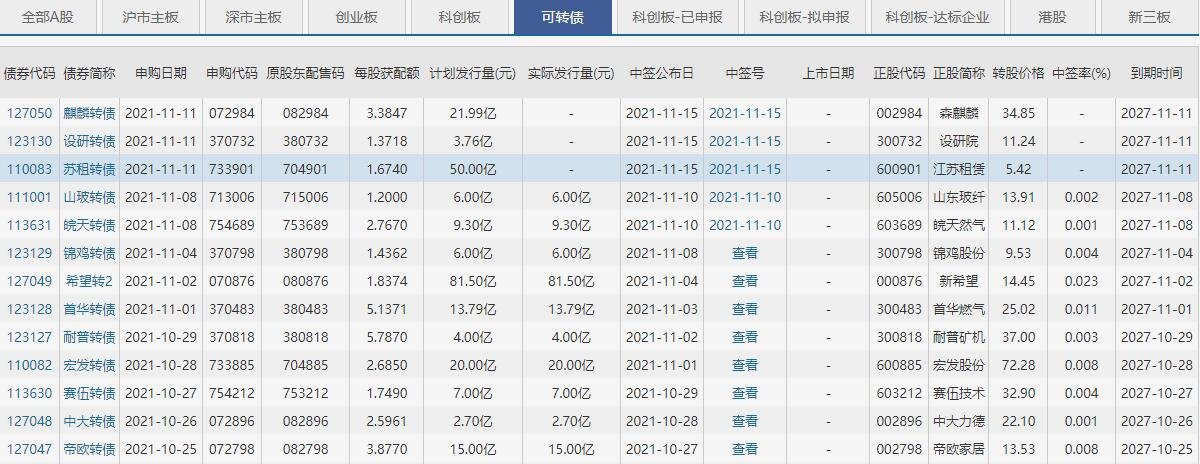Open 锦鸡转债 link
Screen dimensions: 1200x464
pos(89,253)
